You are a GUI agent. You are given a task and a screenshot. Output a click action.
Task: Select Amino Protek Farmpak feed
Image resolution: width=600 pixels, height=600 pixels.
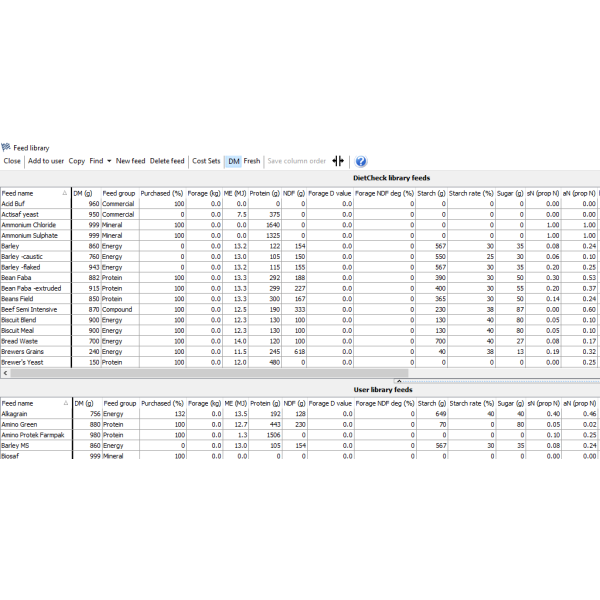(33, 435)
